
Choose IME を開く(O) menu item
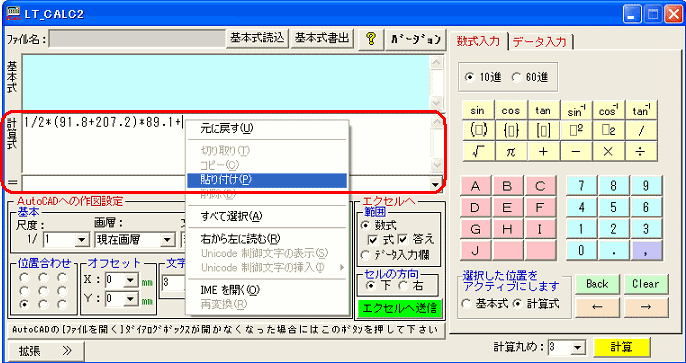tap(267, 290)
